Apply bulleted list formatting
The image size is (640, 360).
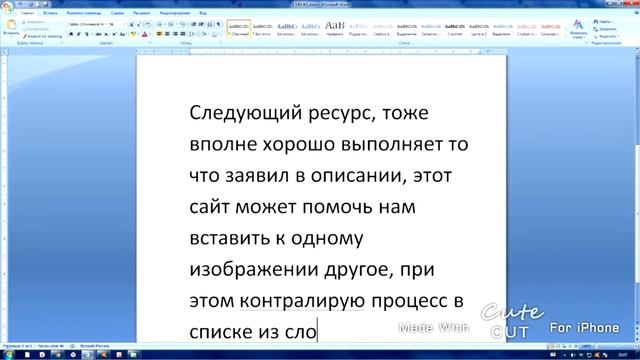(160, 24)
